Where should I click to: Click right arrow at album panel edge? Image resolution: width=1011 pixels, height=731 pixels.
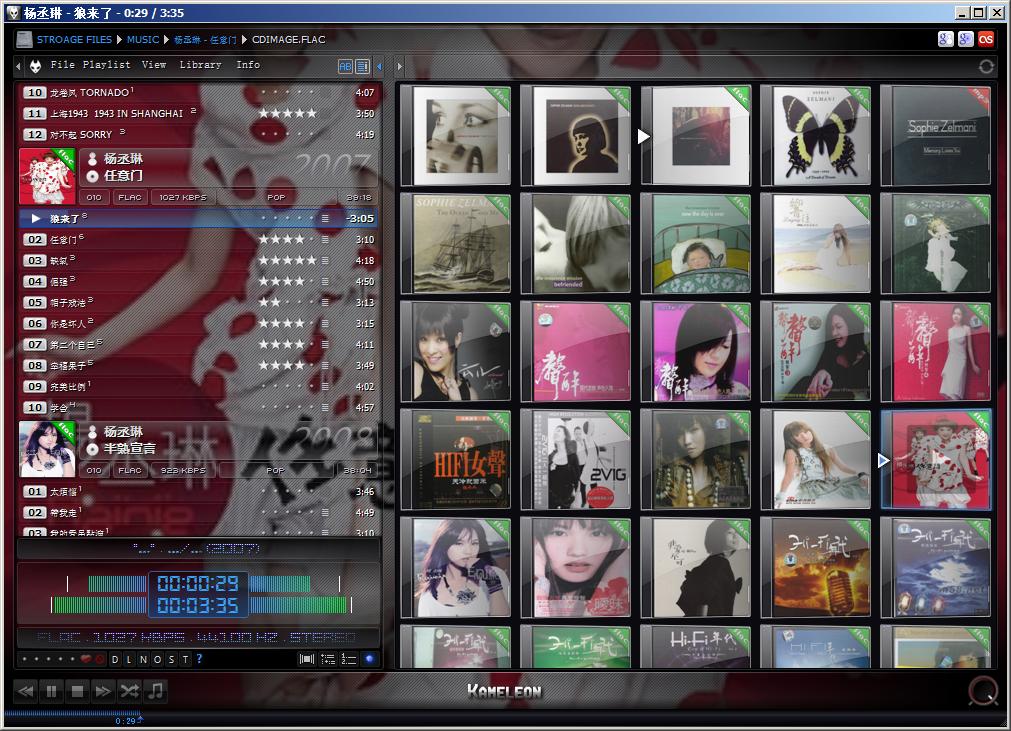point(400,66)
